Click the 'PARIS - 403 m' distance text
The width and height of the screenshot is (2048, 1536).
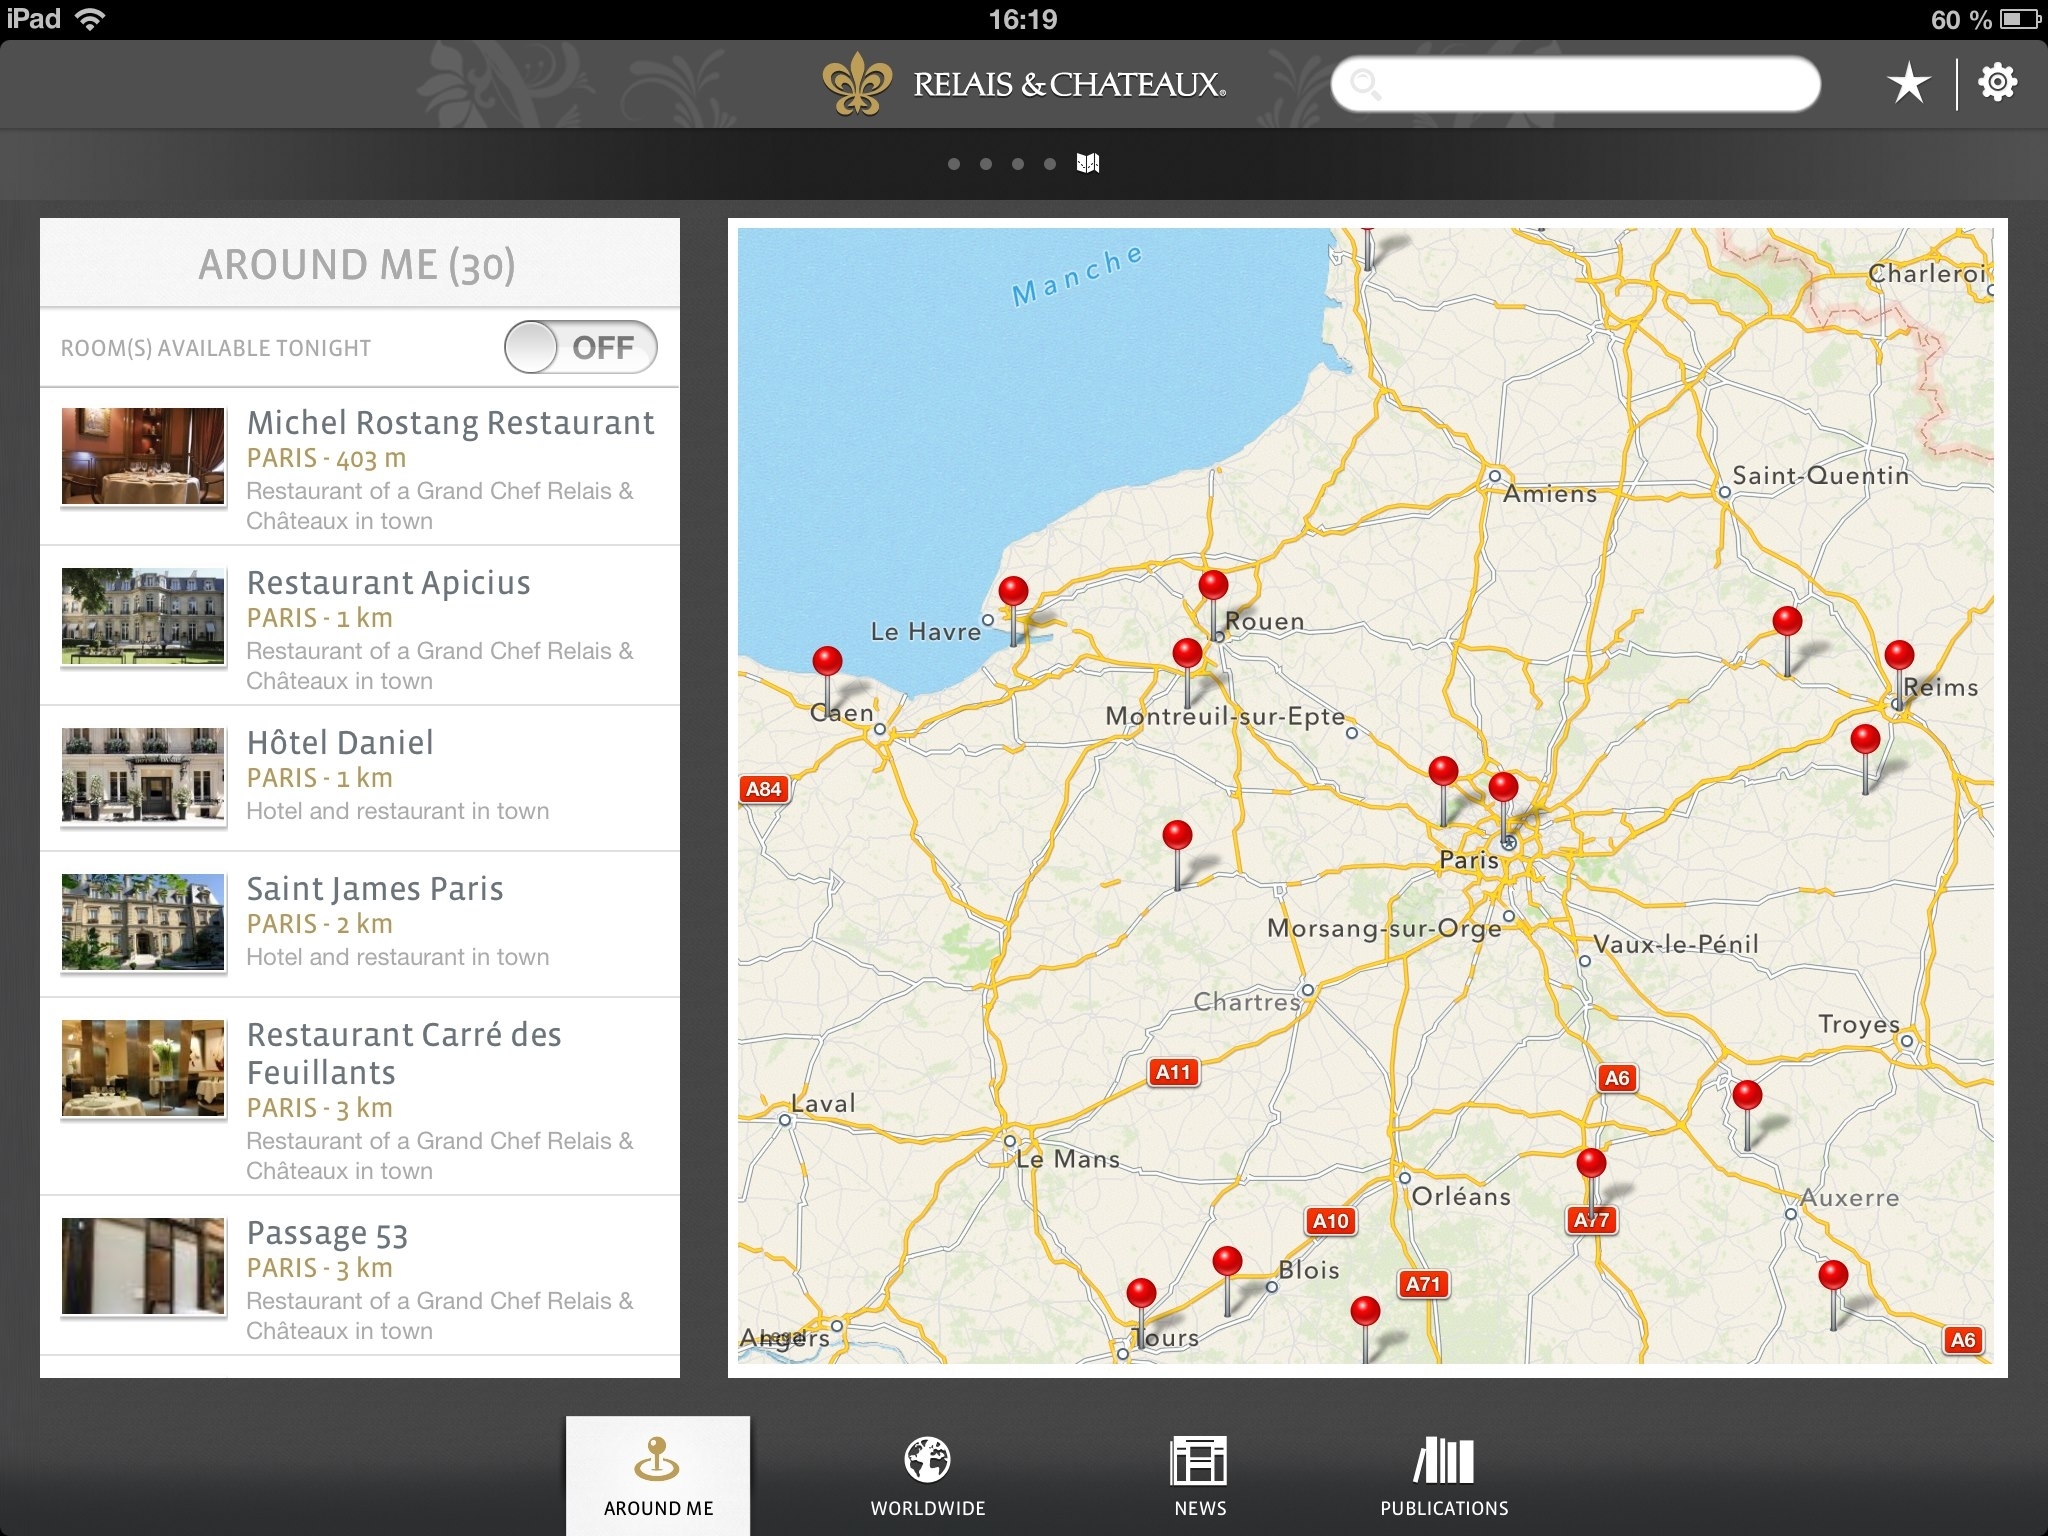327,459
